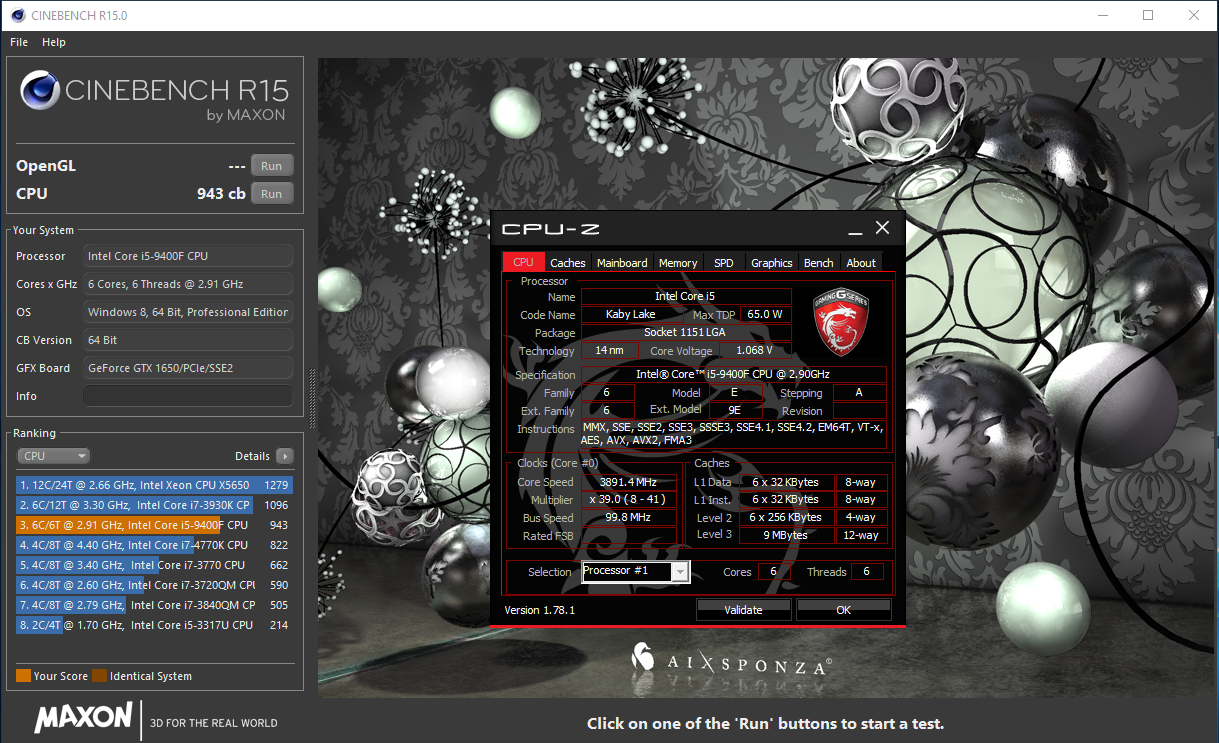Select the Xeon X5650 ranking entry
The height and width of the screenshot is (743, 1219).
pos(154,485)
